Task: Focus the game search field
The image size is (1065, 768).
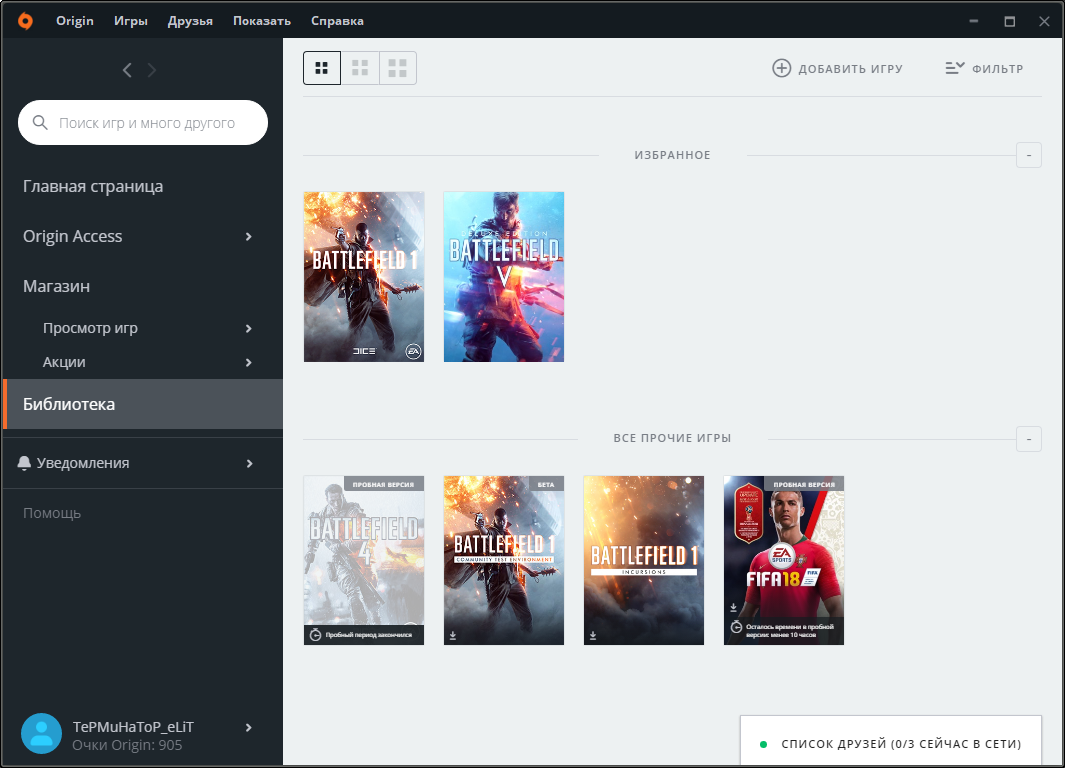Action: [143, 122]
